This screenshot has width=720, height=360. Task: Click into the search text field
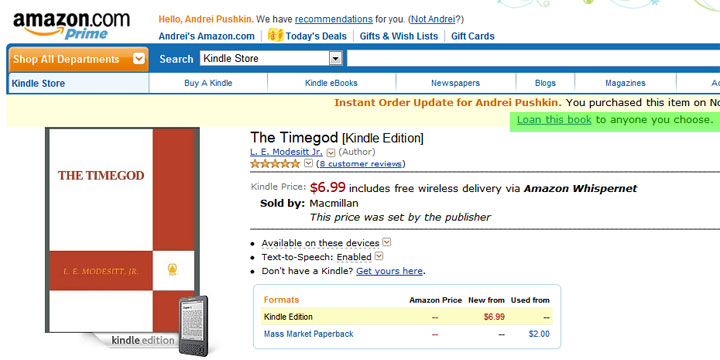pyautogui.click(x=533, y=58)
